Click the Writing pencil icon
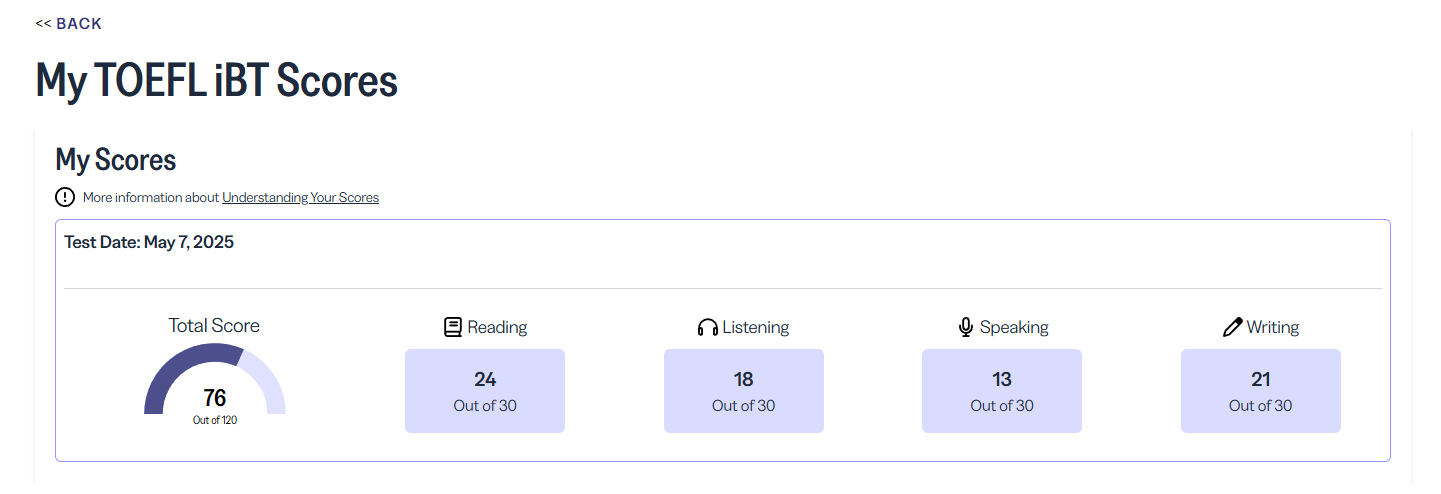 [1232, 327]
